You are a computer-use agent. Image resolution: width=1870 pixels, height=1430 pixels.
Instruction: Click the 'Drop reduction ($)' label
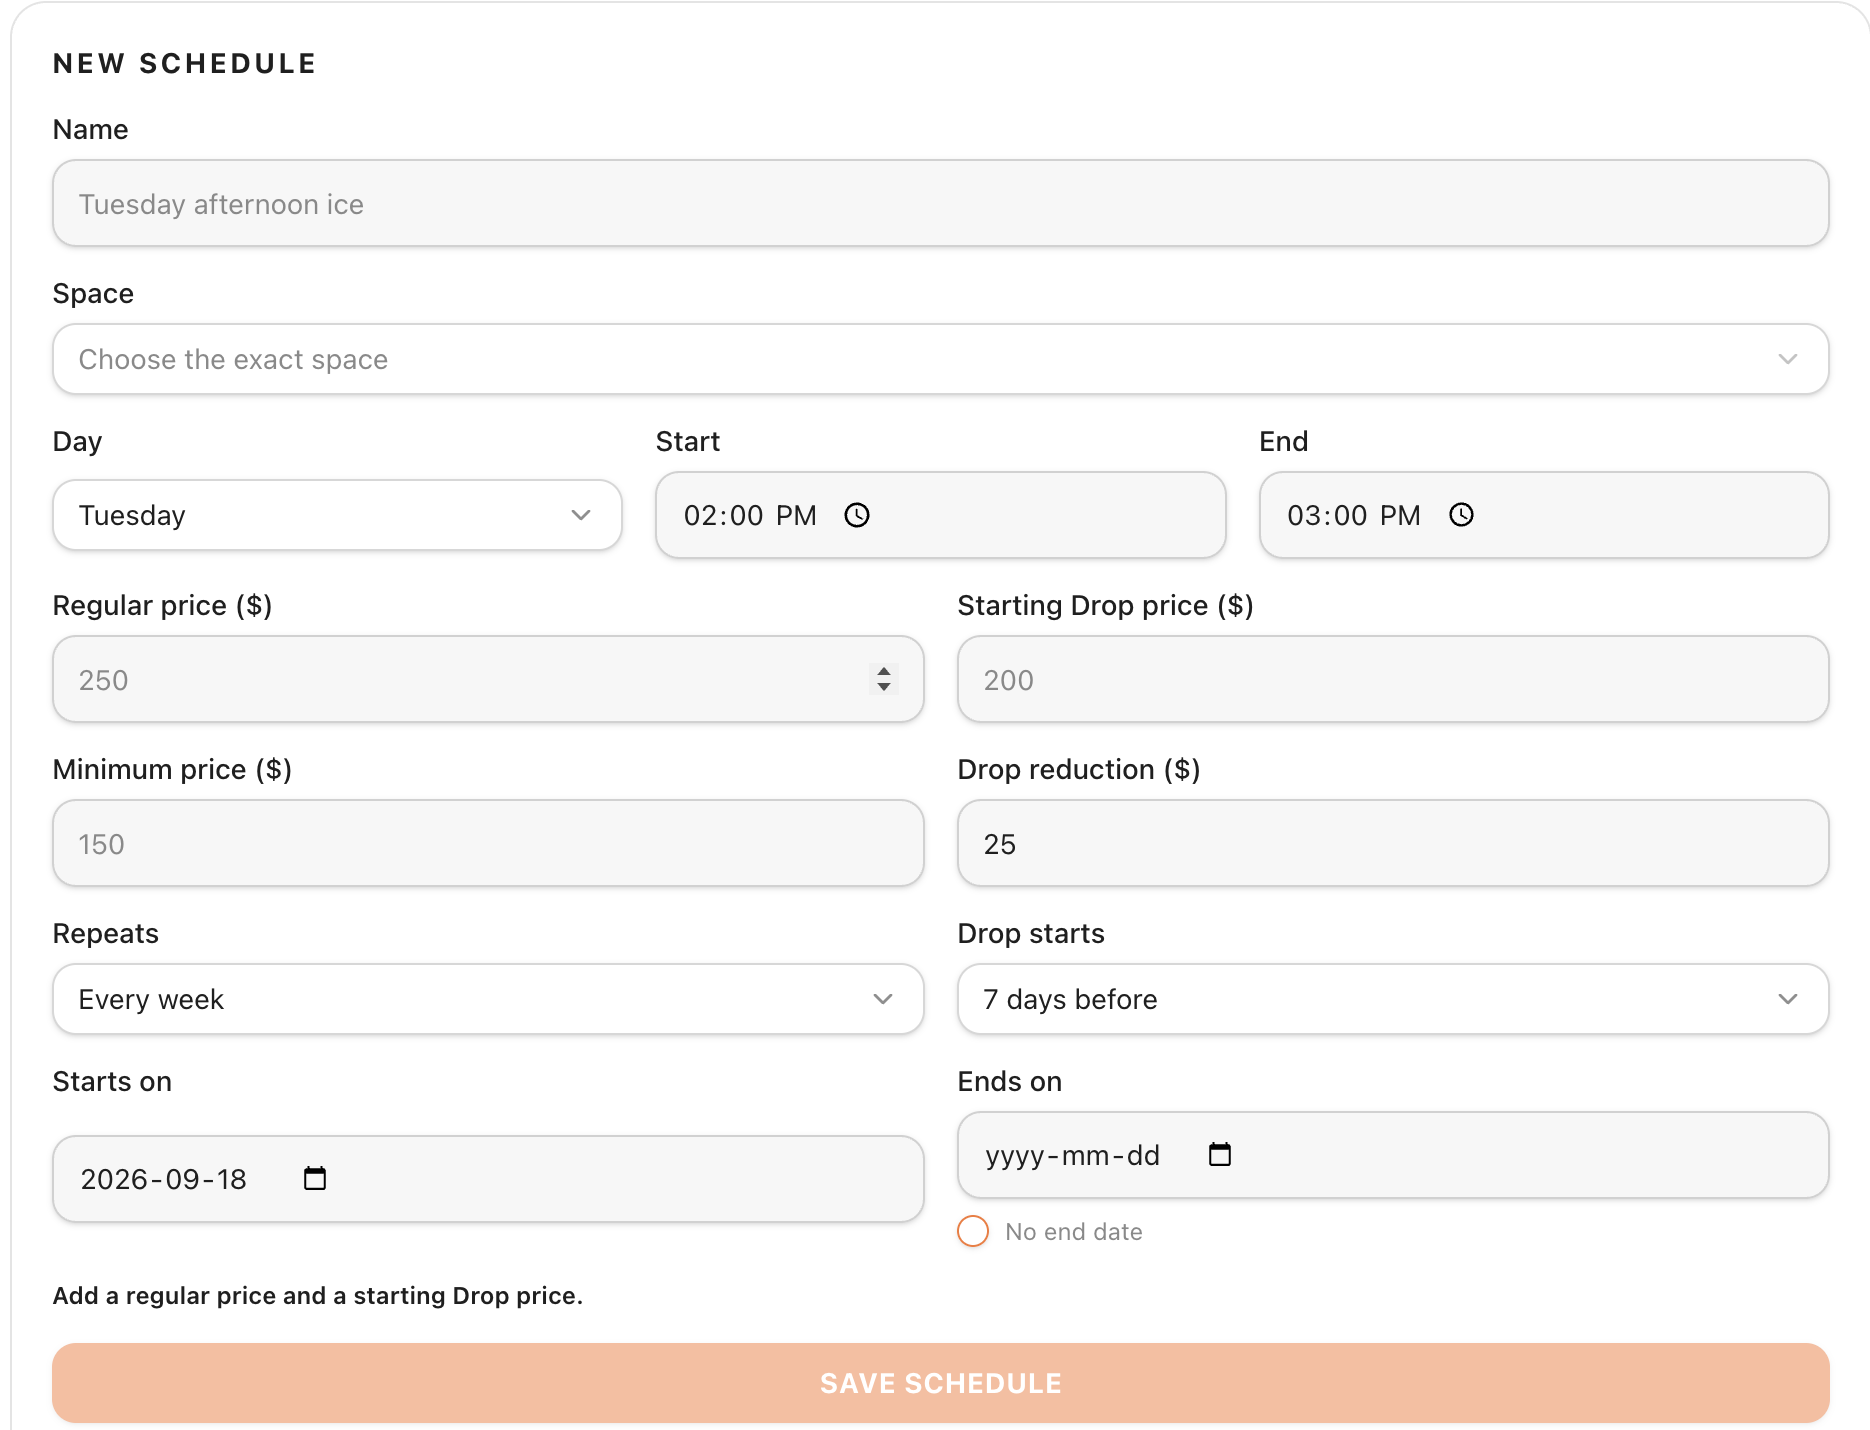click(1078, 770)
